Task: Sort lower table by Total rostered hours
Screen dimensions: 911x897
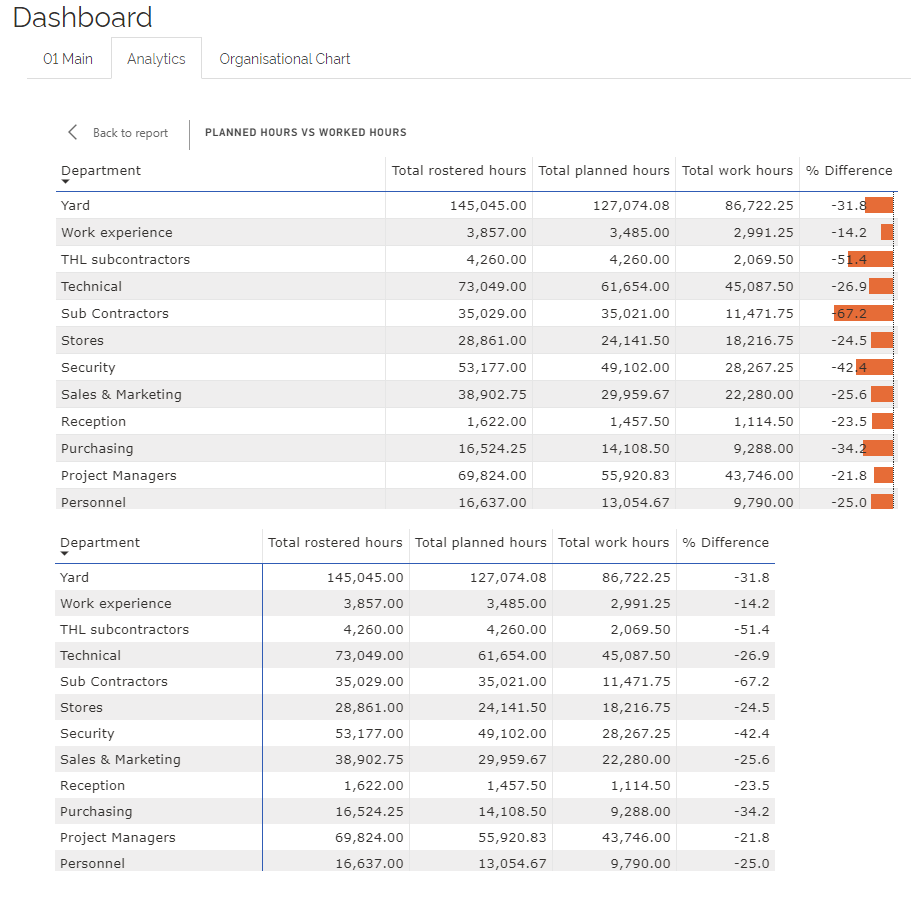Action: pyautogui.click(x=335, y=542)
